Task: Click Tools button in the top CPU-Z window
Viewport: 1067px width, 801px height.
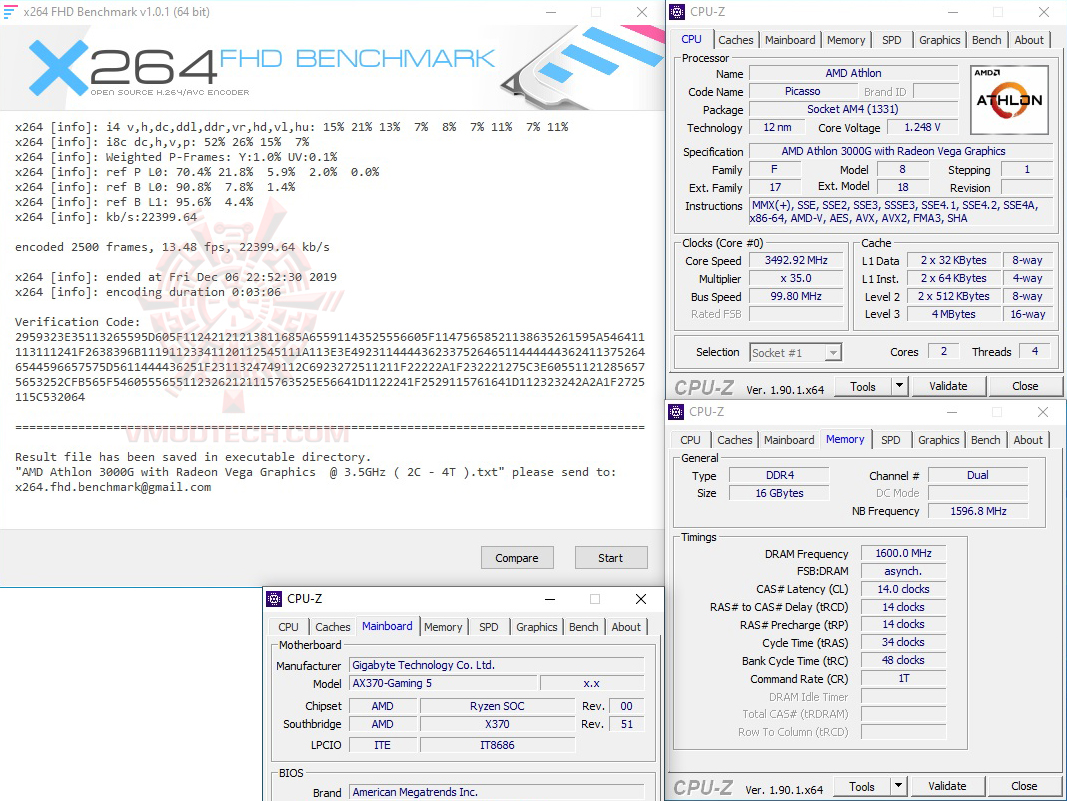Action: 863,386
